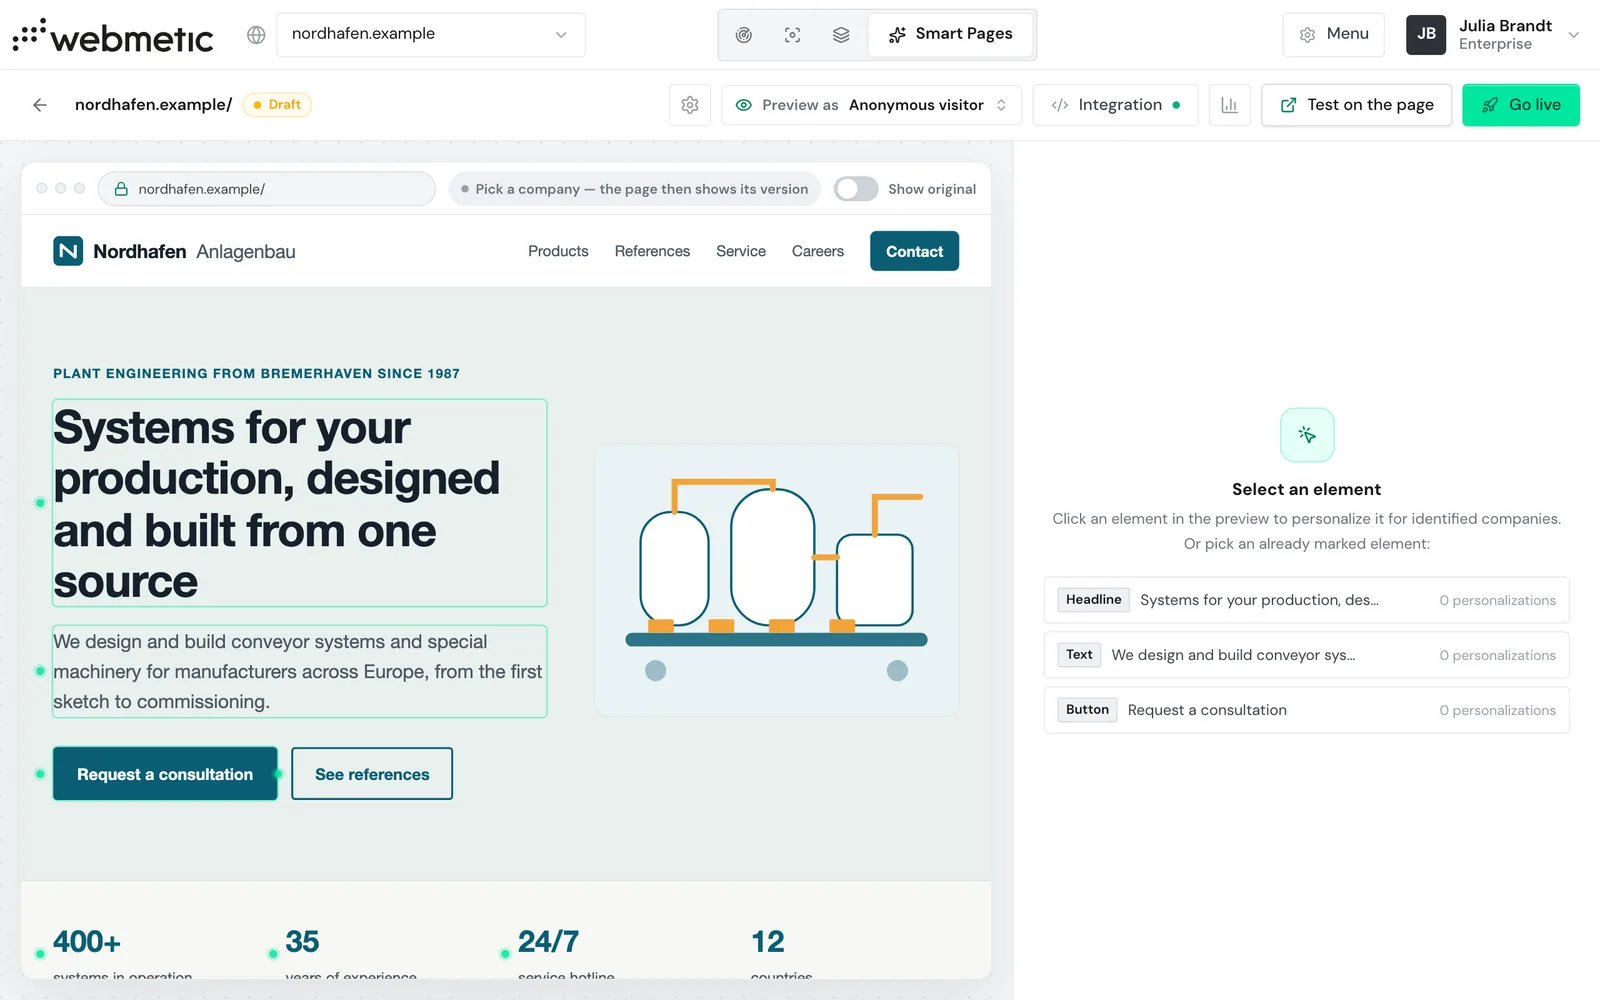Screen dimensions: 1600x1000
Task: Select the Headline element row
Action: click(x=1307, y=600)
